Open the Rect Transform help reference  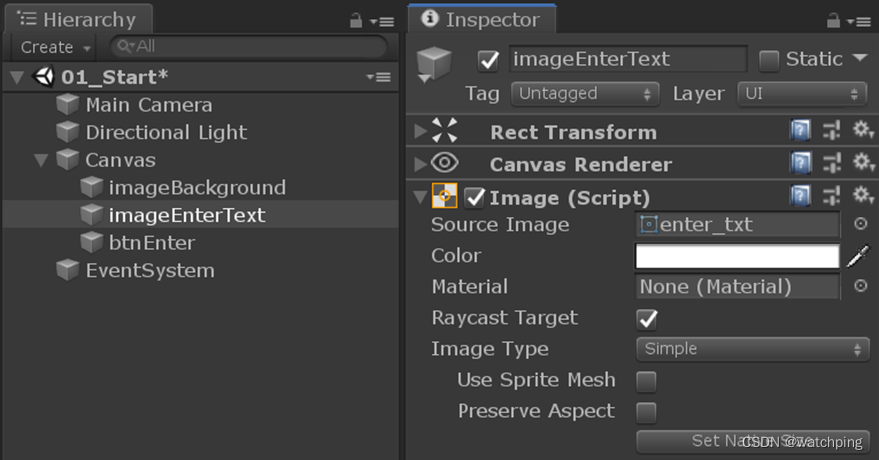(801, 131)
